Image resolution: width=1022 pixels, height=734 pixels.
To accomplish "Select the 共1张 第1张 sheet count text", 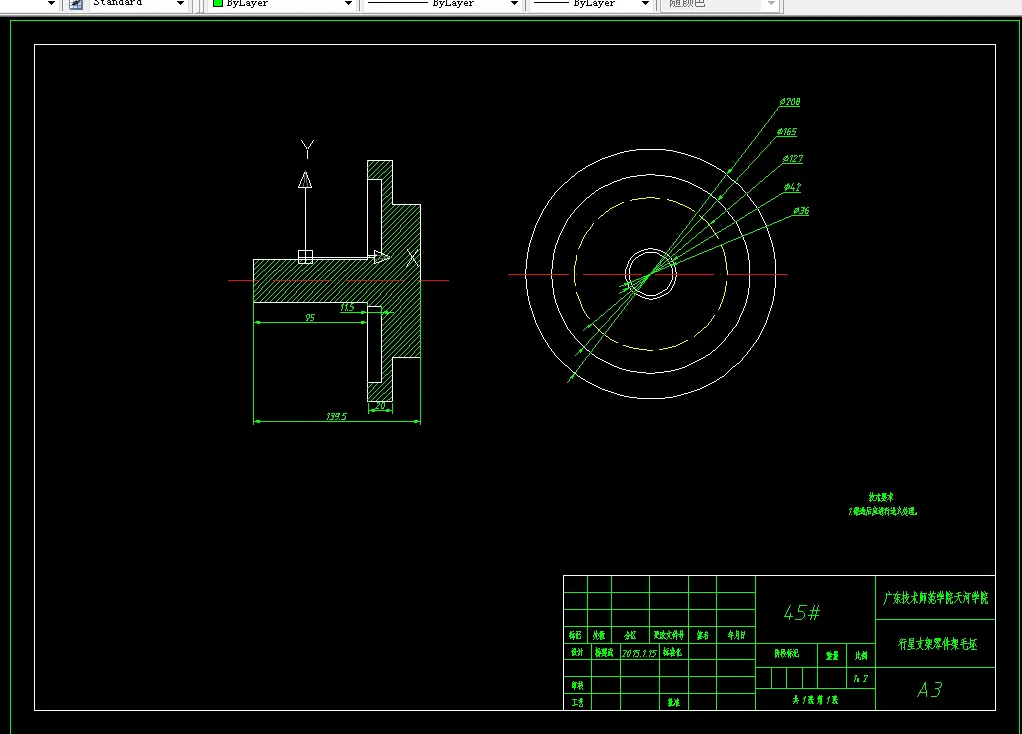I will 815,700.
